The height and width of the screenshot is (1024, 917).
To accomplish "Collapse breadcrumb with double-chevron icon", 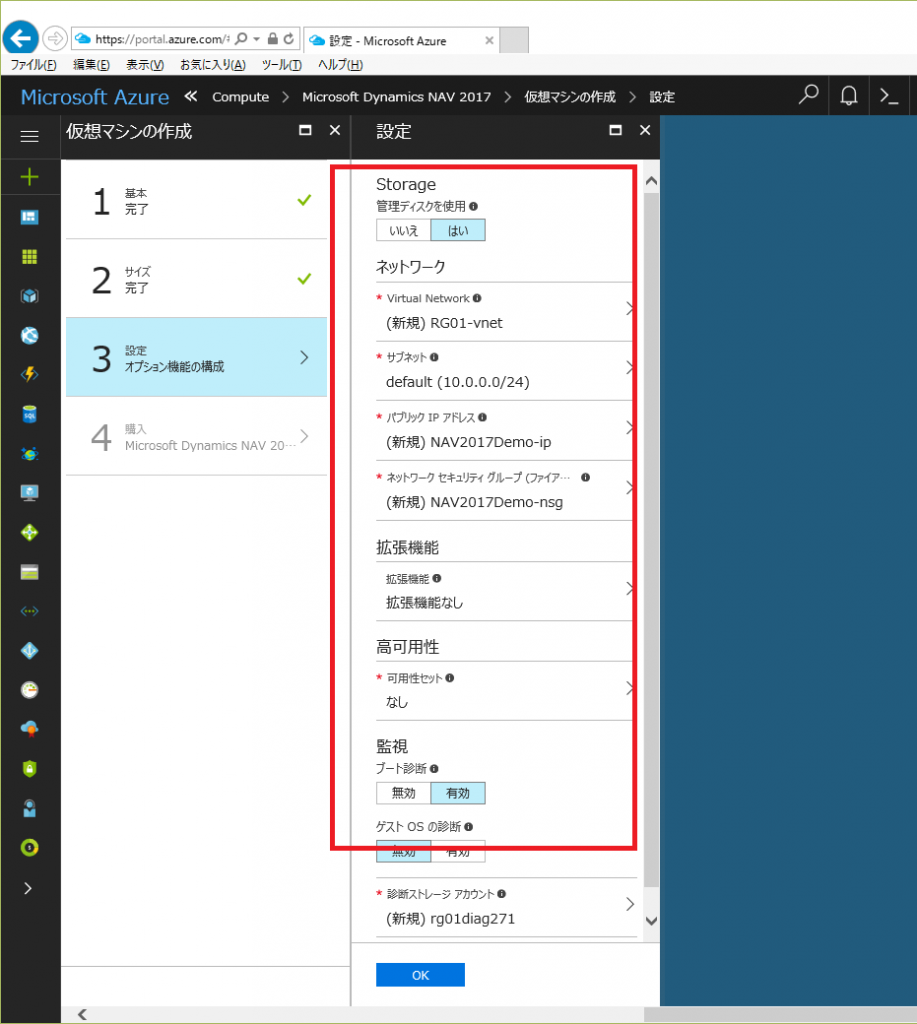I will pos(191,97).
